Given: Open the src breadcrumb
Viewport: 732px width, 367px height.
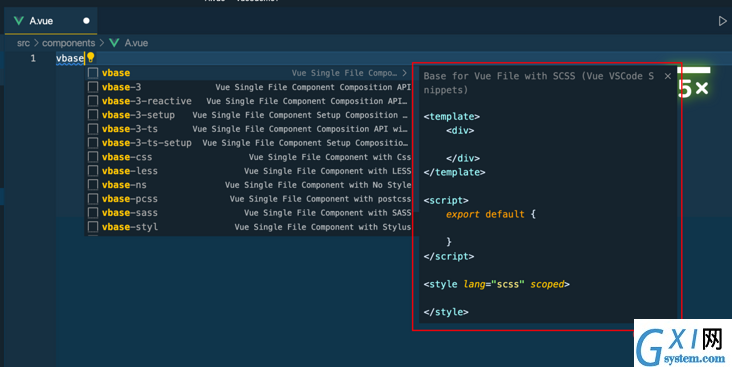Looking at the screenshot, I should click(23, 43).
